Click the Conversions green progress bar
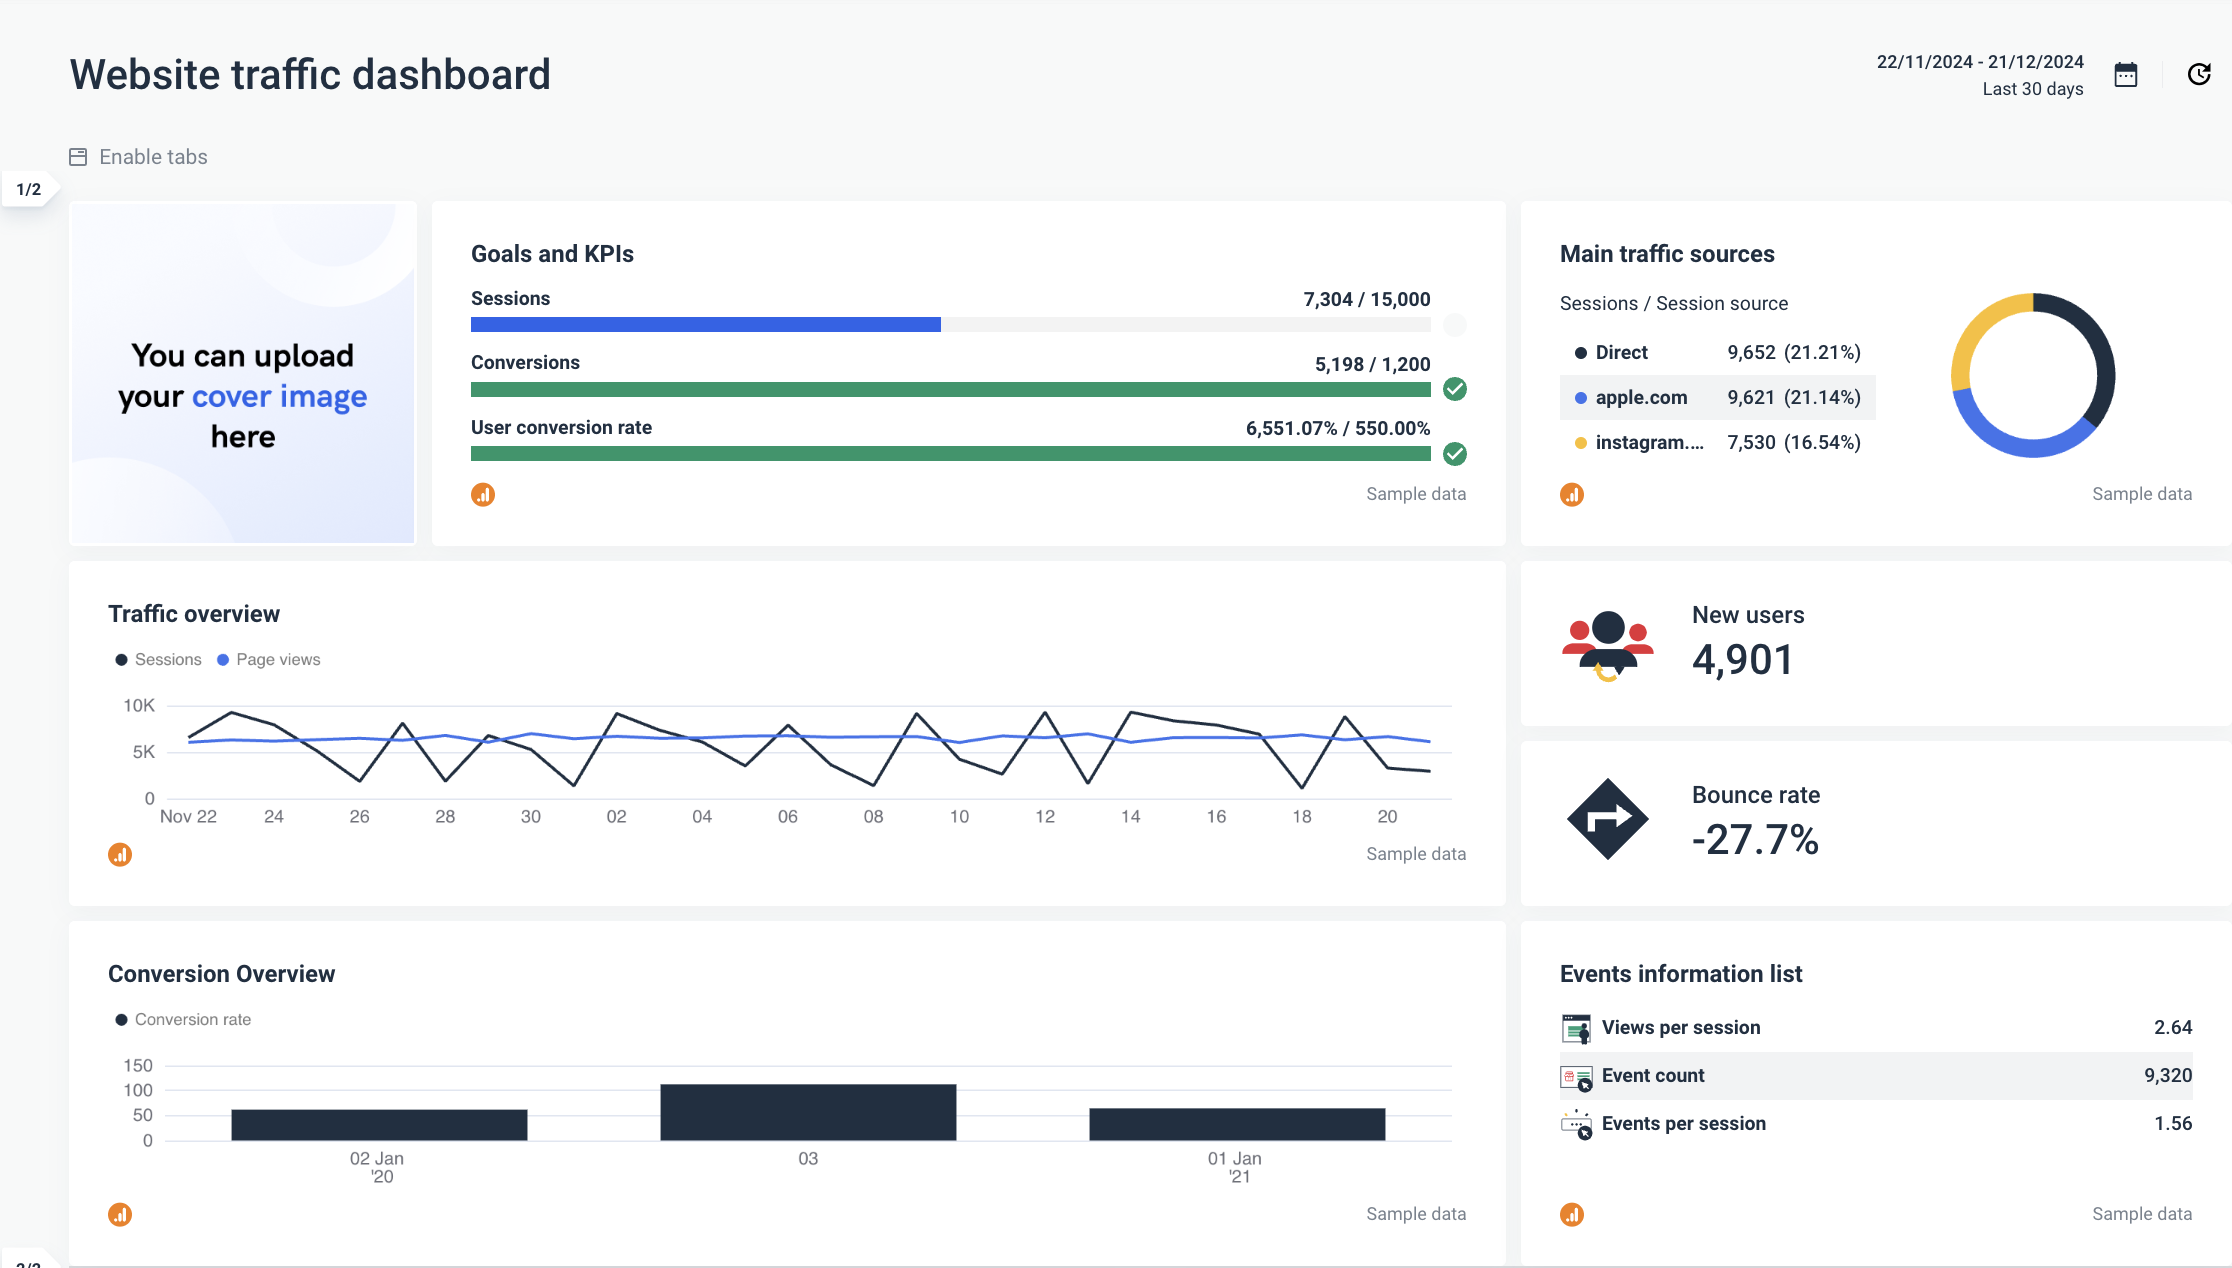The height and width of the screenshot is (1268, 2232). [x=950, y=390]
